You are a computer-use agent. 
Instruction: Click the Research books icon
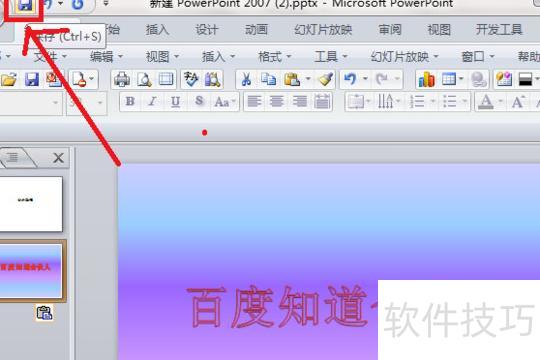click(213, 80)
